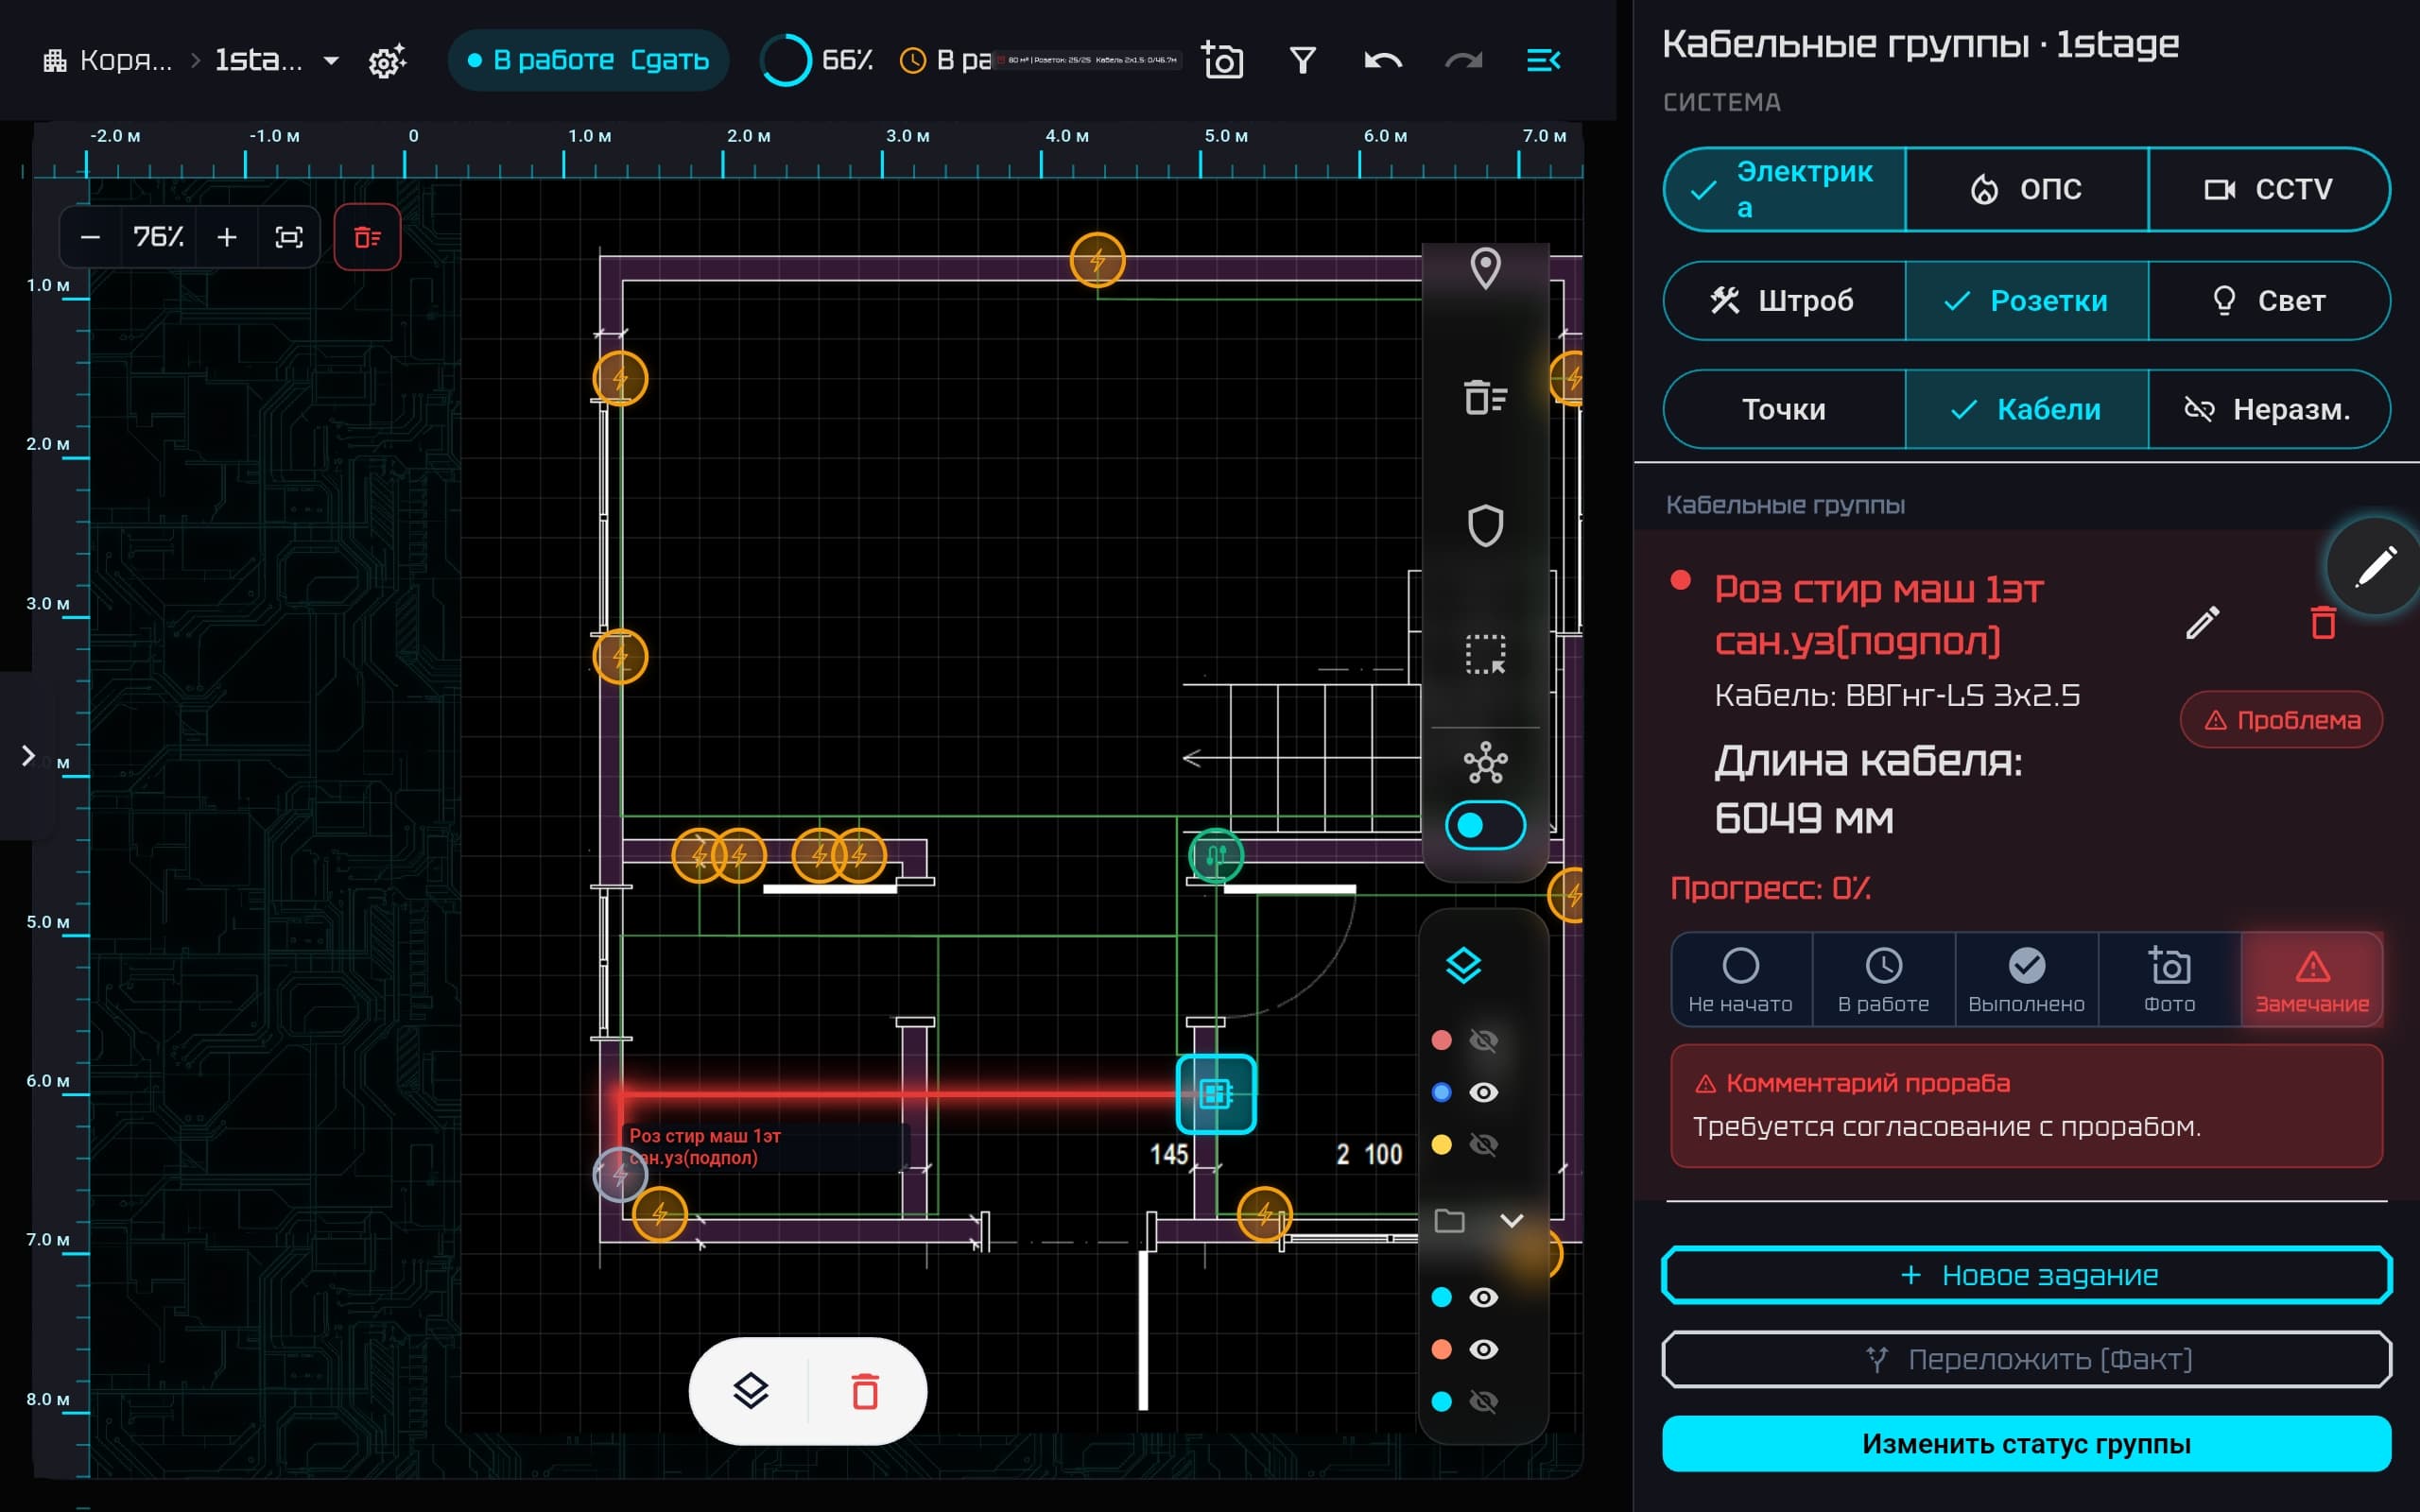
Task: Open the 1sta... stage dropdown arrow
Action: [x=331, y=61]
